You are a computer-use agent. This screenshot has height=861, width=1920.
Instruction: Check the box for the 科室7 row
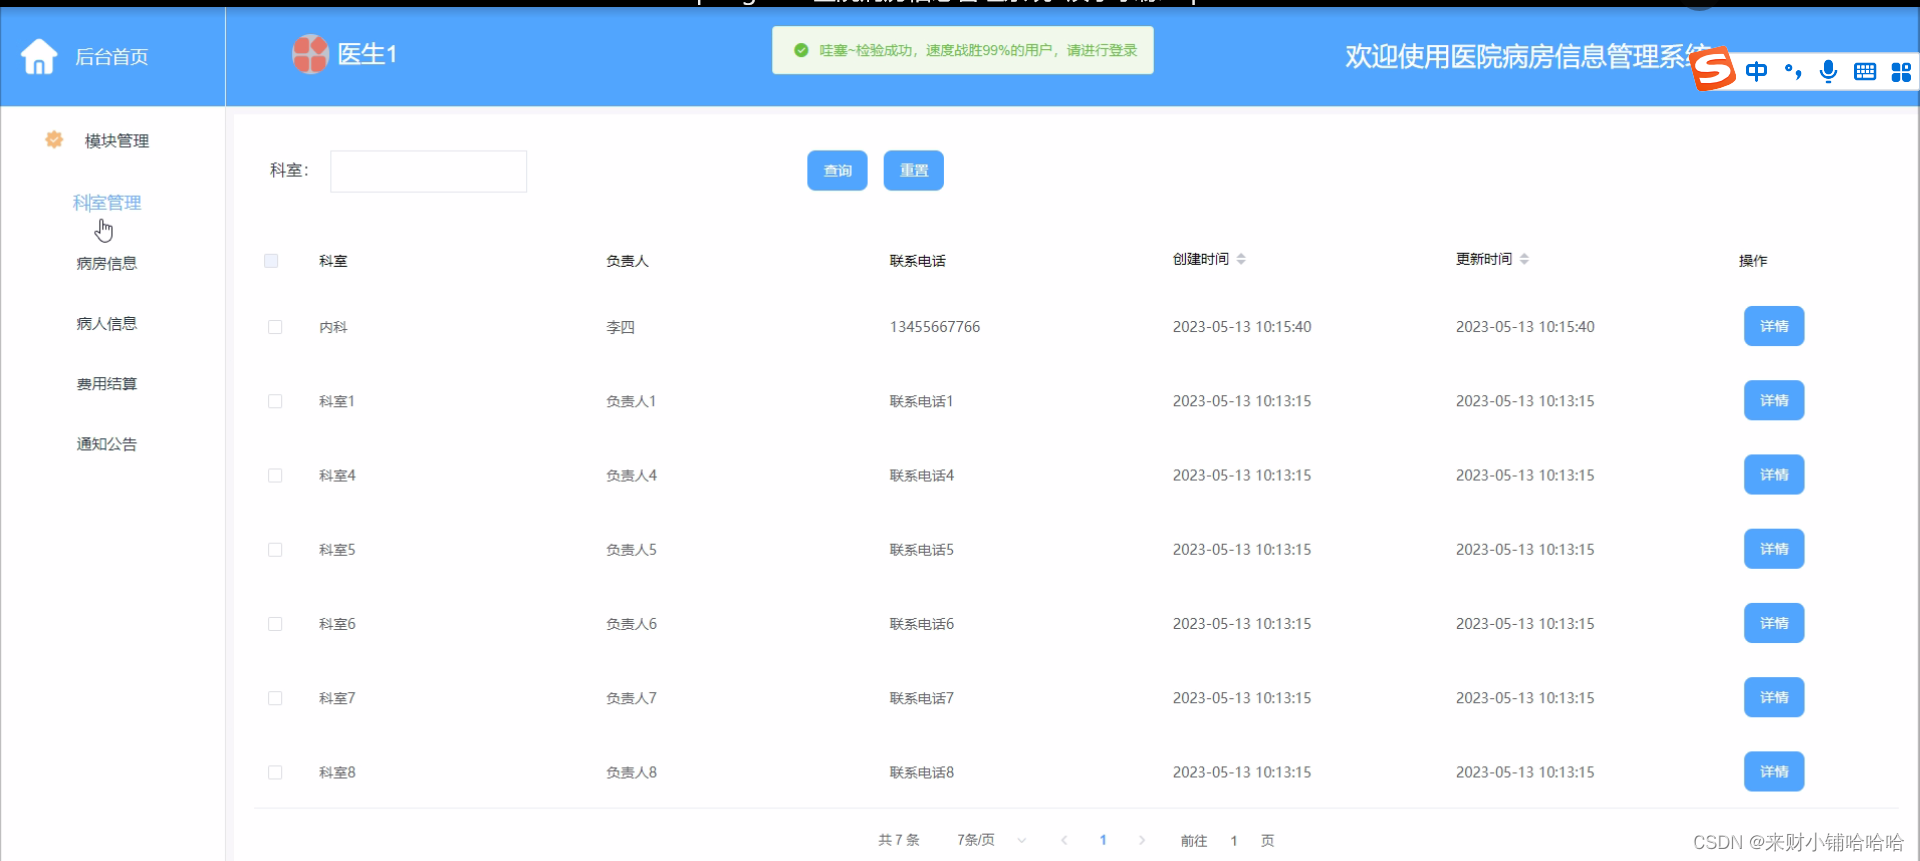pos(275,698)
